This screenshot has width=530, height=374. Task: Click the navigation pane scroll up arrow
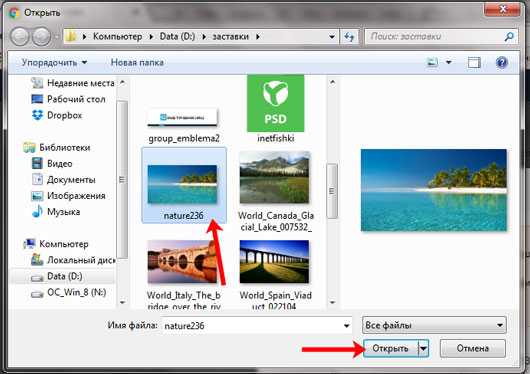[x=122, y=82]
